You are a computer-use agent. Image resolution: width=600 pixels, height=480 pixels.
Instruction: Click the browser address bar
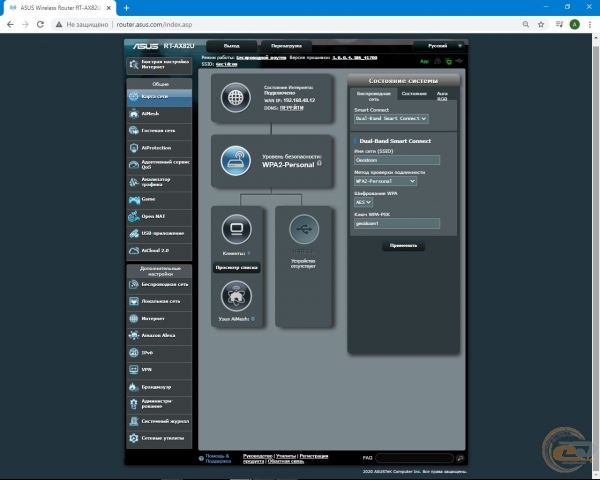pyautogui.click(x=287, y=24)
